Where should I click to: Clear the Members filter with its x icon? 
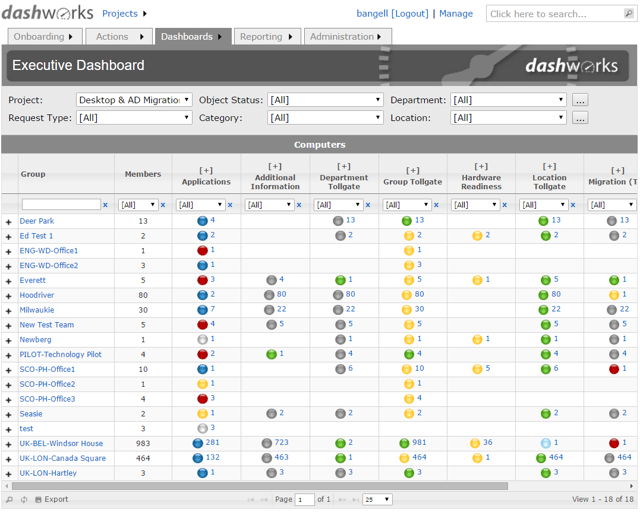163,205
